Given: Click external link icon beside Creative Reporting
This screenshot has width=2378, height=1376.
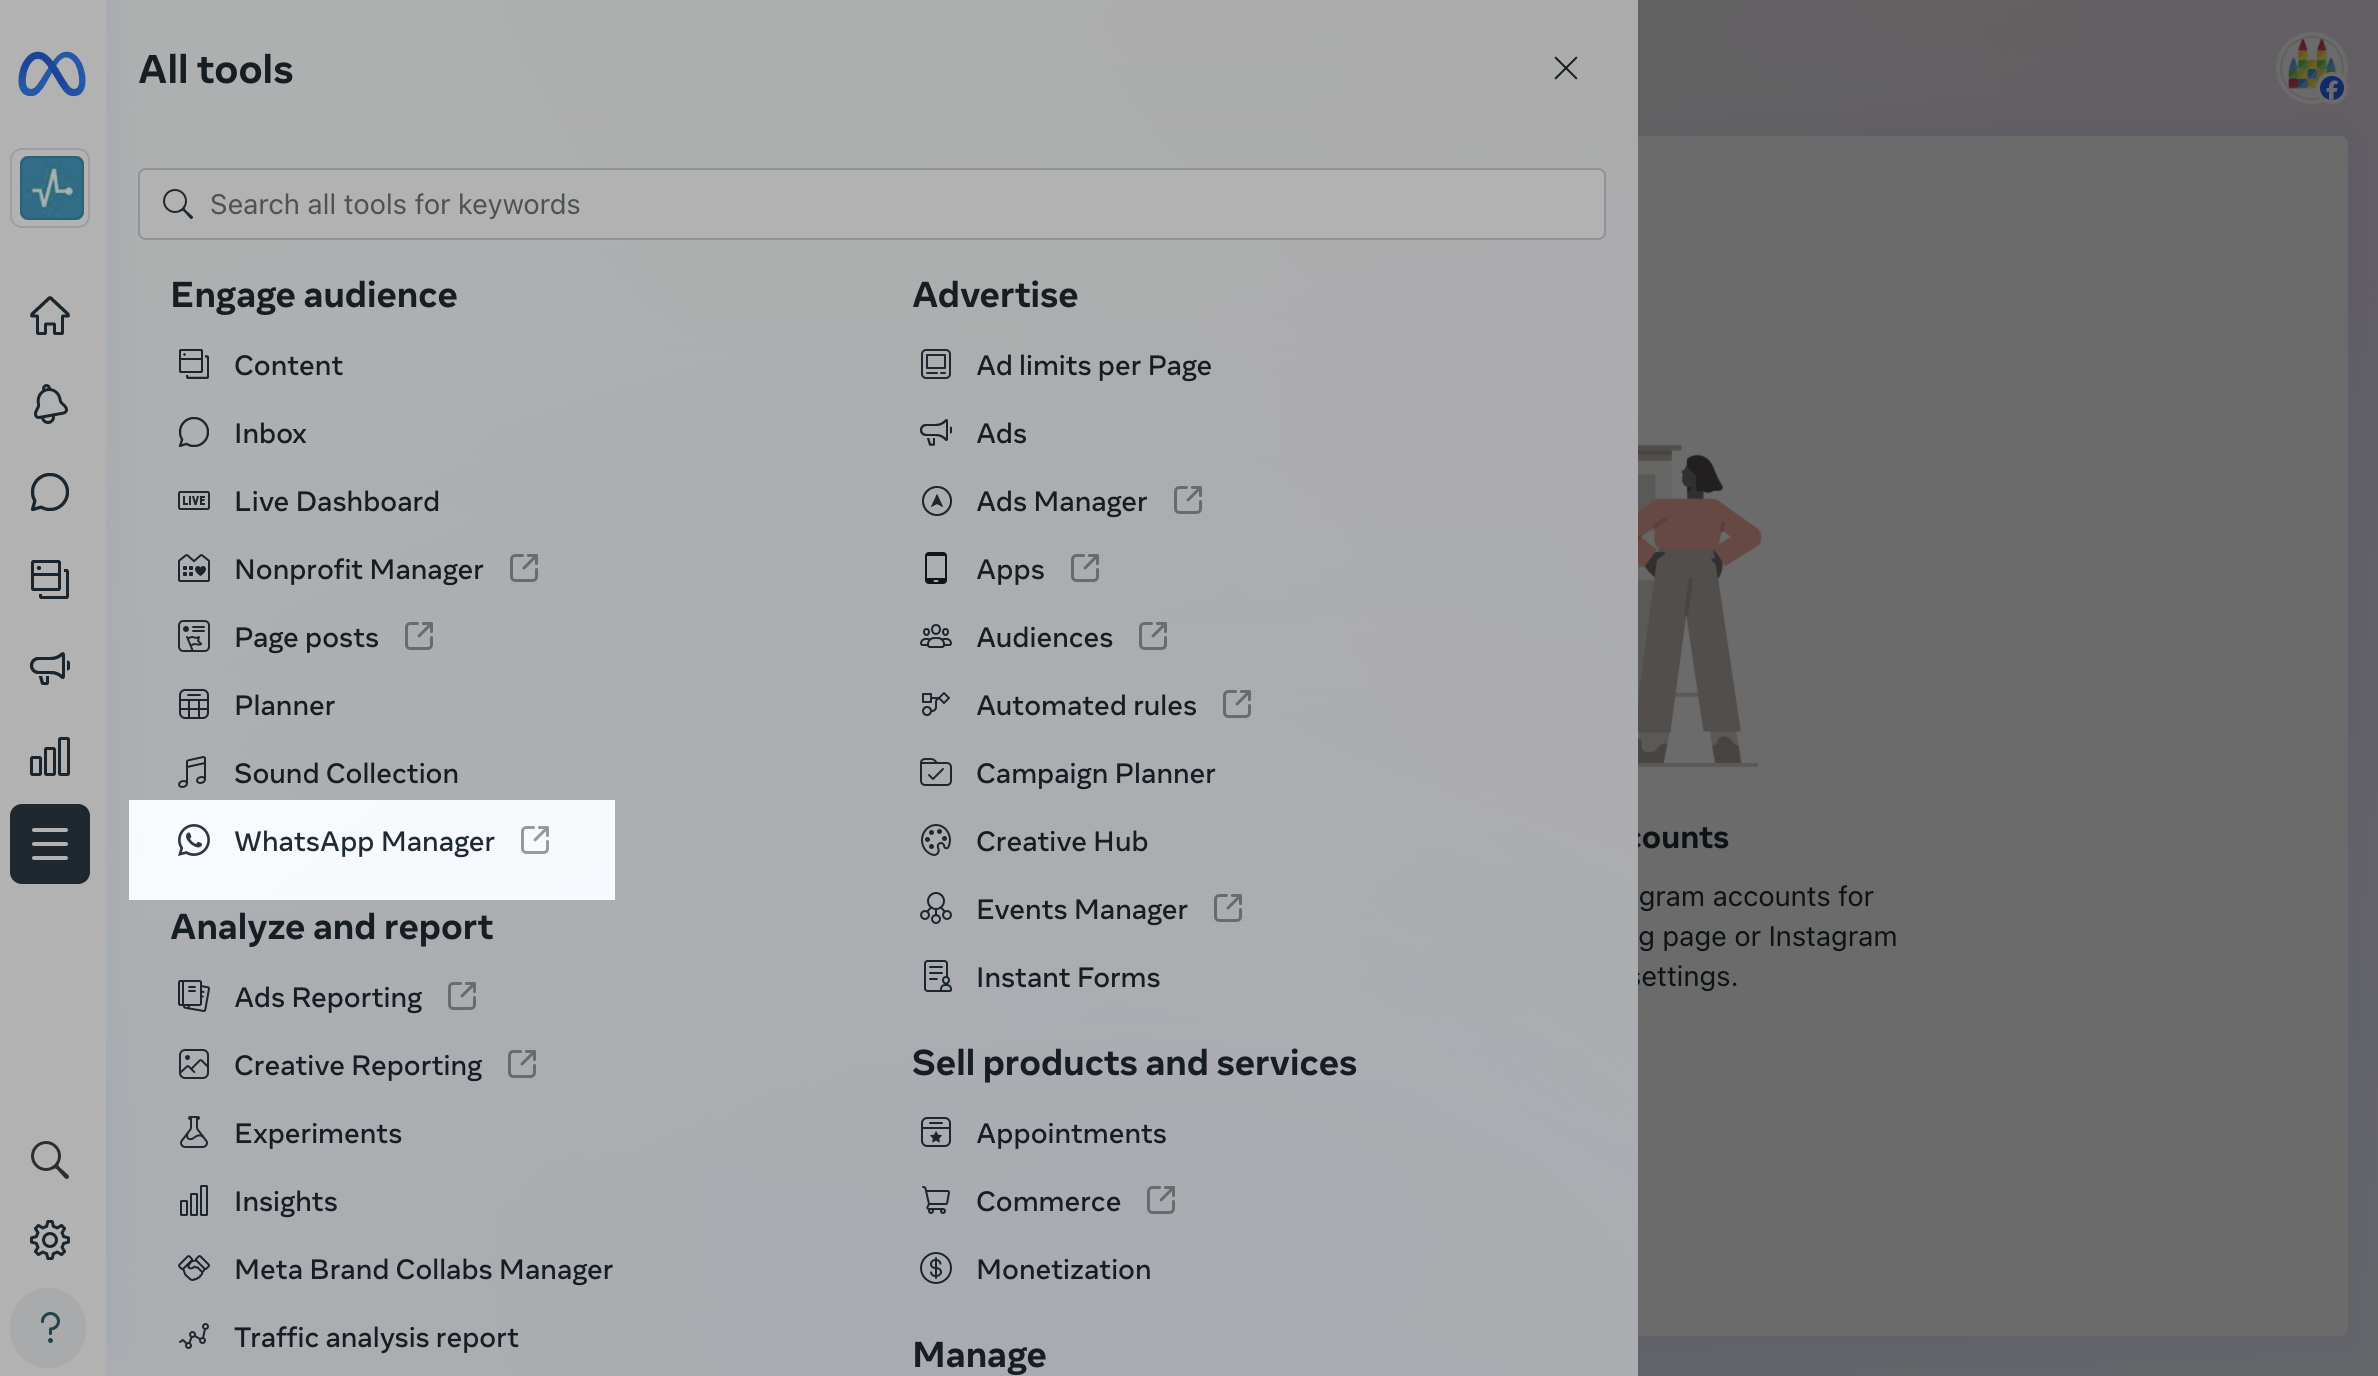Looking at the screenshot, I should tap(522, 1064).
